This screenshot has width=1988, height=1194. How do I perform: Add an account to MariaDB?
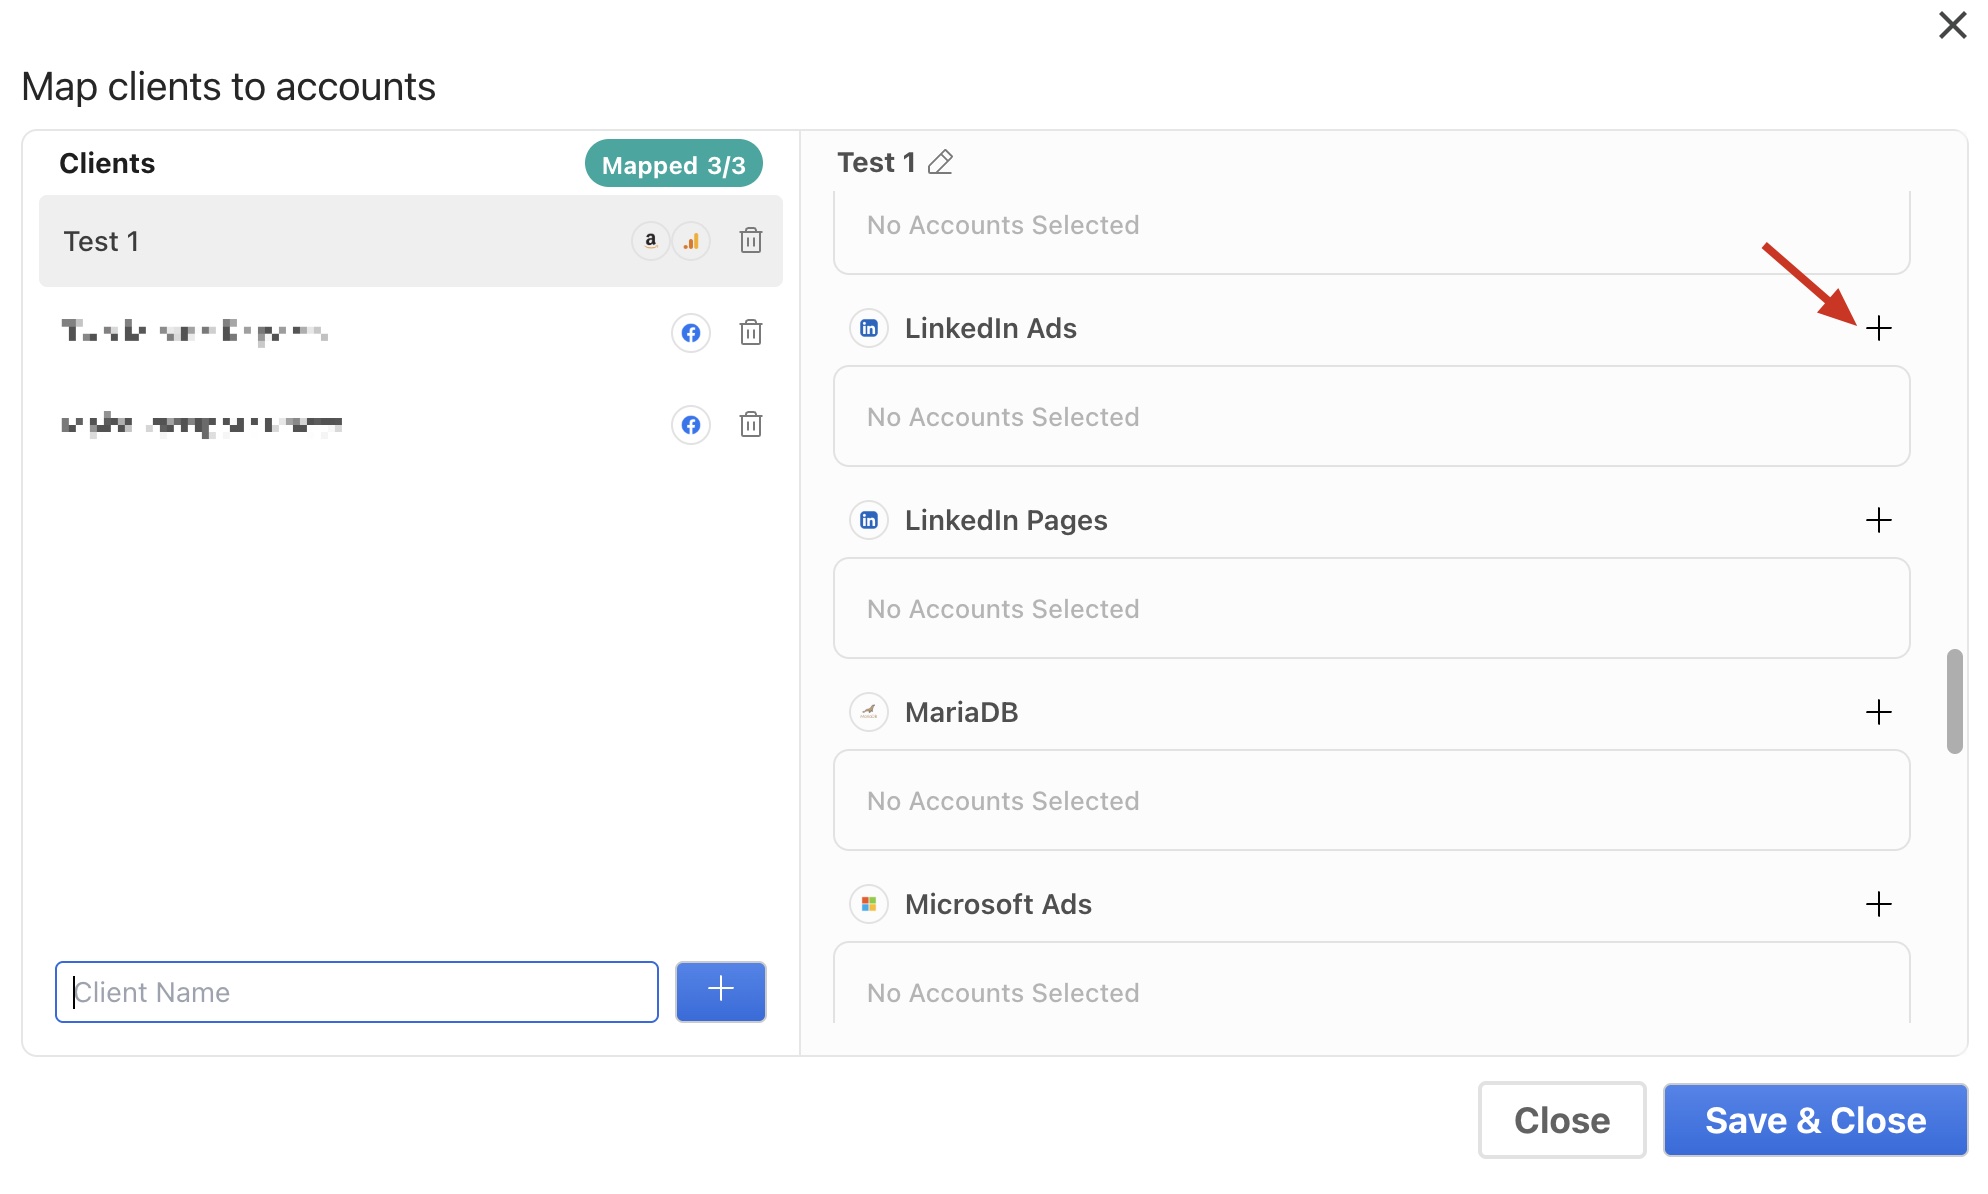[1879, 712]
